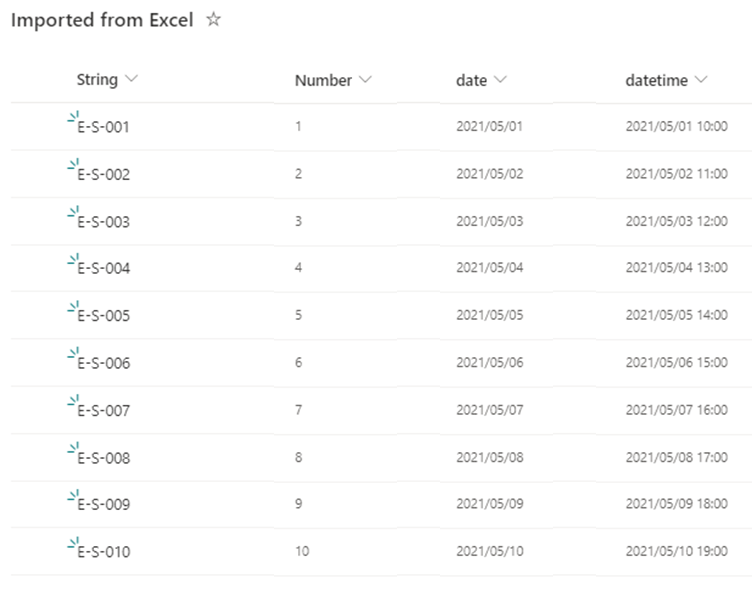
Task: Select the datetime cell 2021/05/02 11:00
Action: pyautogui.click(x=676, y=174)
